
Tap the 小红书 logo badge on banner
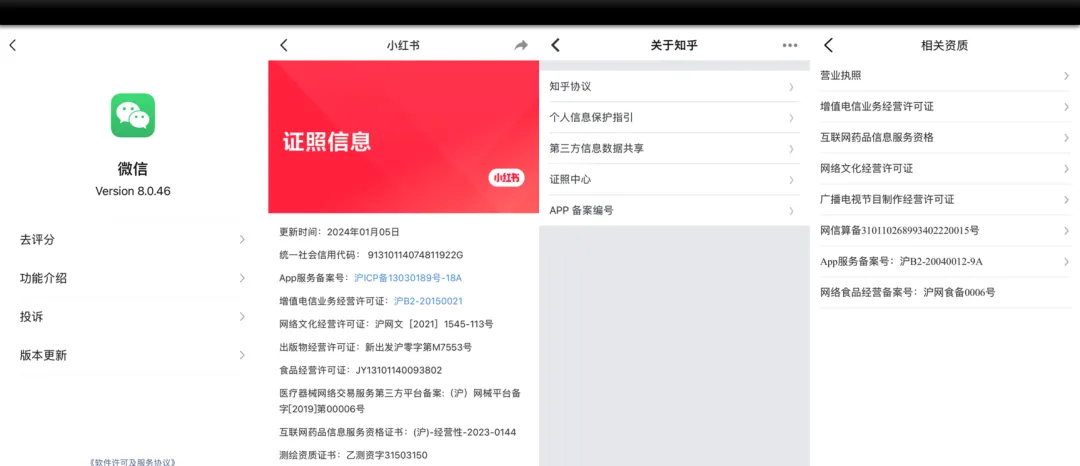point(507,178)
